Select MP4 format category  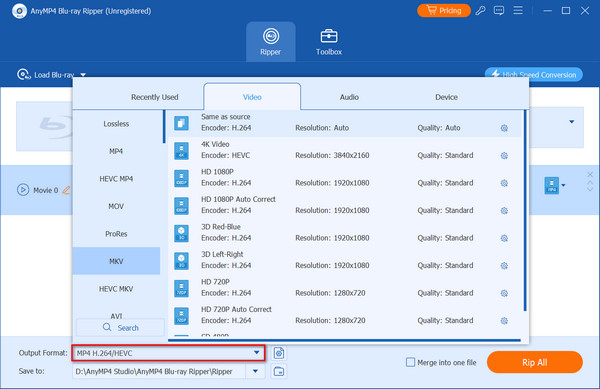tap(116, 151)
